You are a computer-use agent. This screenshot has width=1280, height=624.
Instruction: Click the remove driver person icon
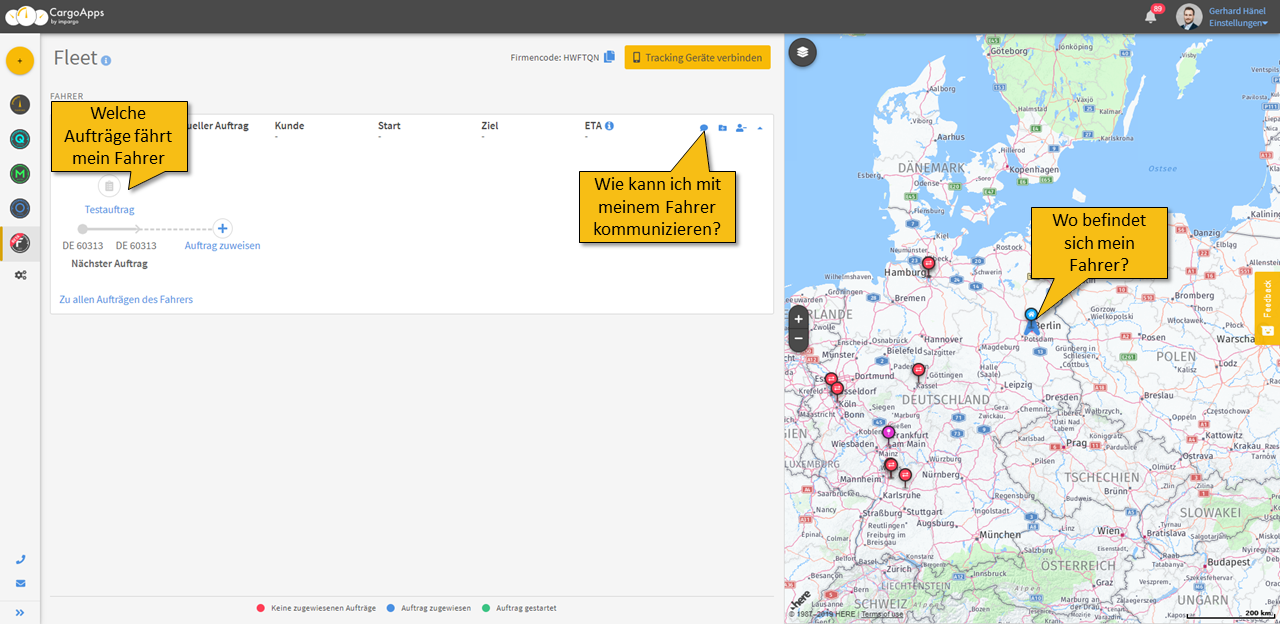741,128
